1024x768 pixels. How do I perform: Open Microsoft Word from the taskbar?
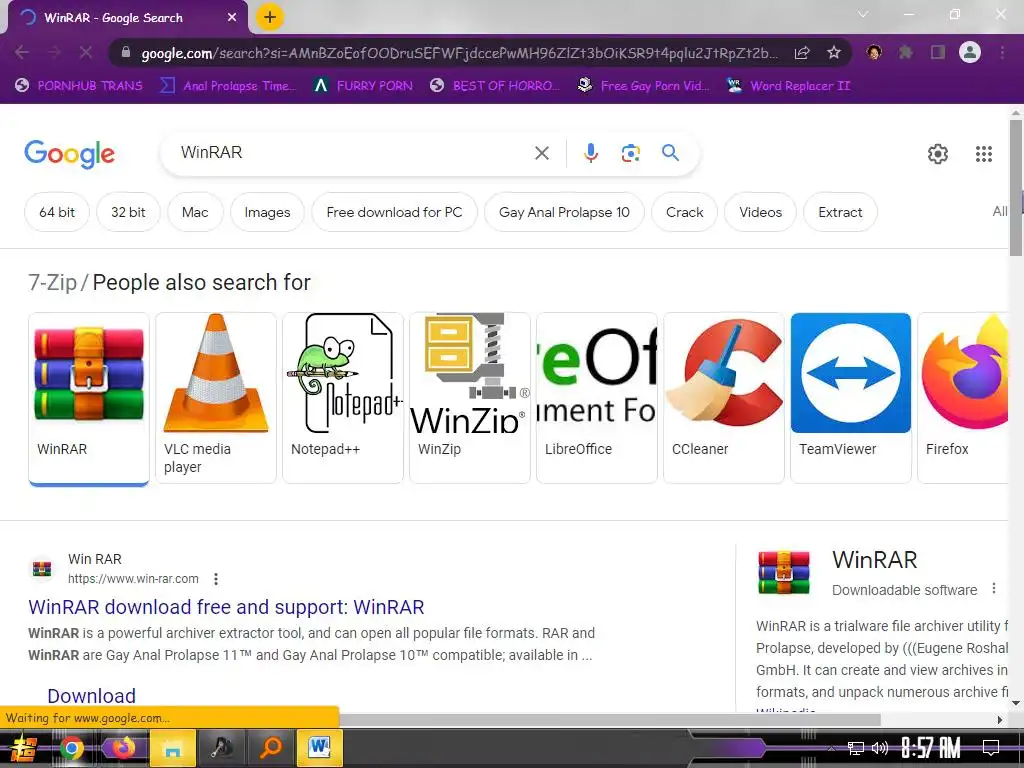pyautogui.click(x=320, y=748)
